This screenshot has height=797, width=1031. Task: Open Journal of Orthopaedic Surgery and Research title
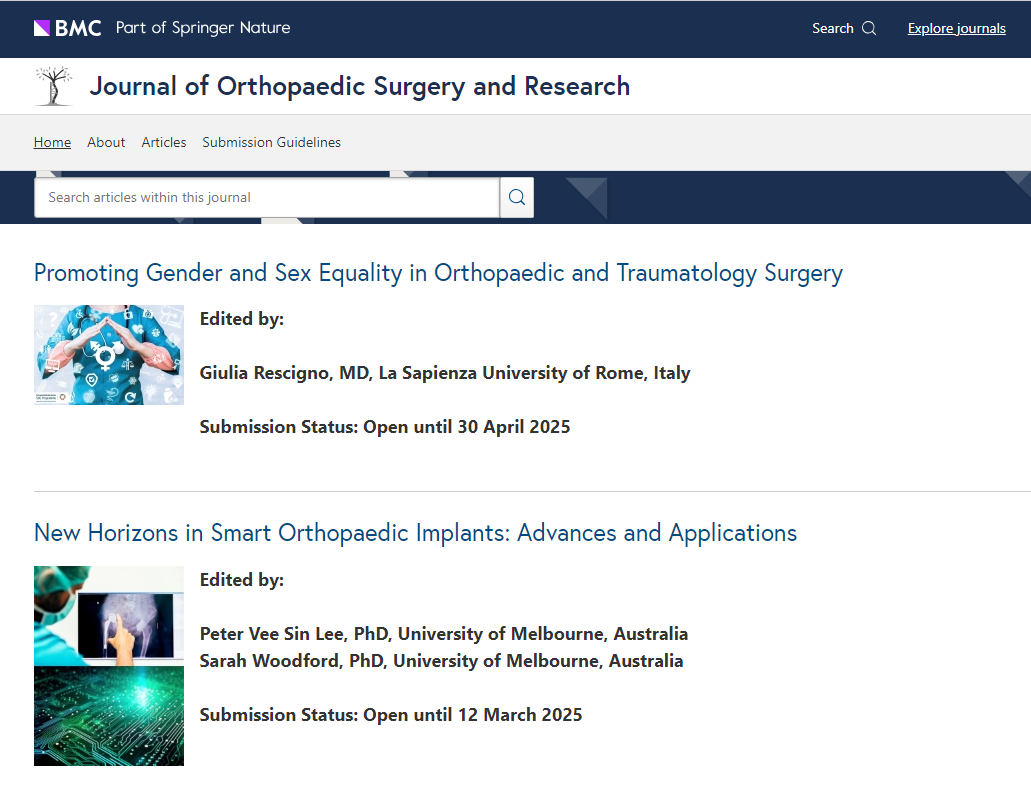pos(359,86)
